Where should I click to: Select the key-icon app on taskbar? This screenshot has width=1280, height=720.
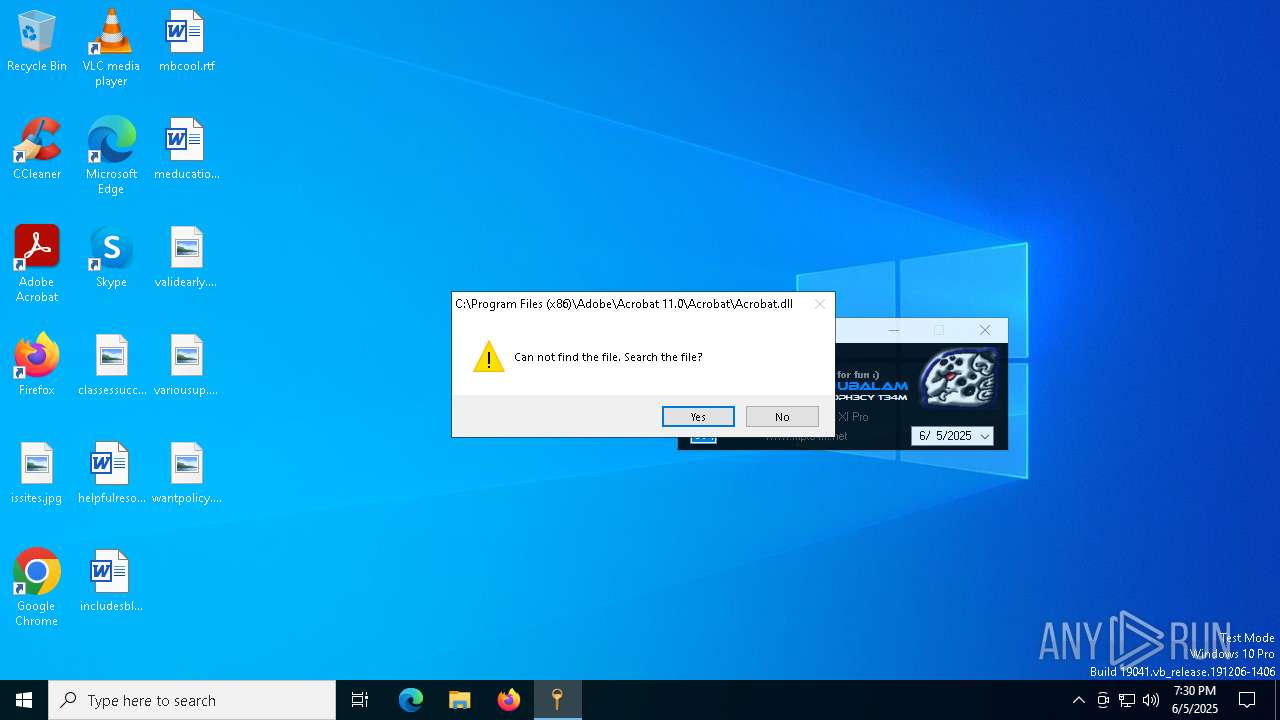coord(558,700)
